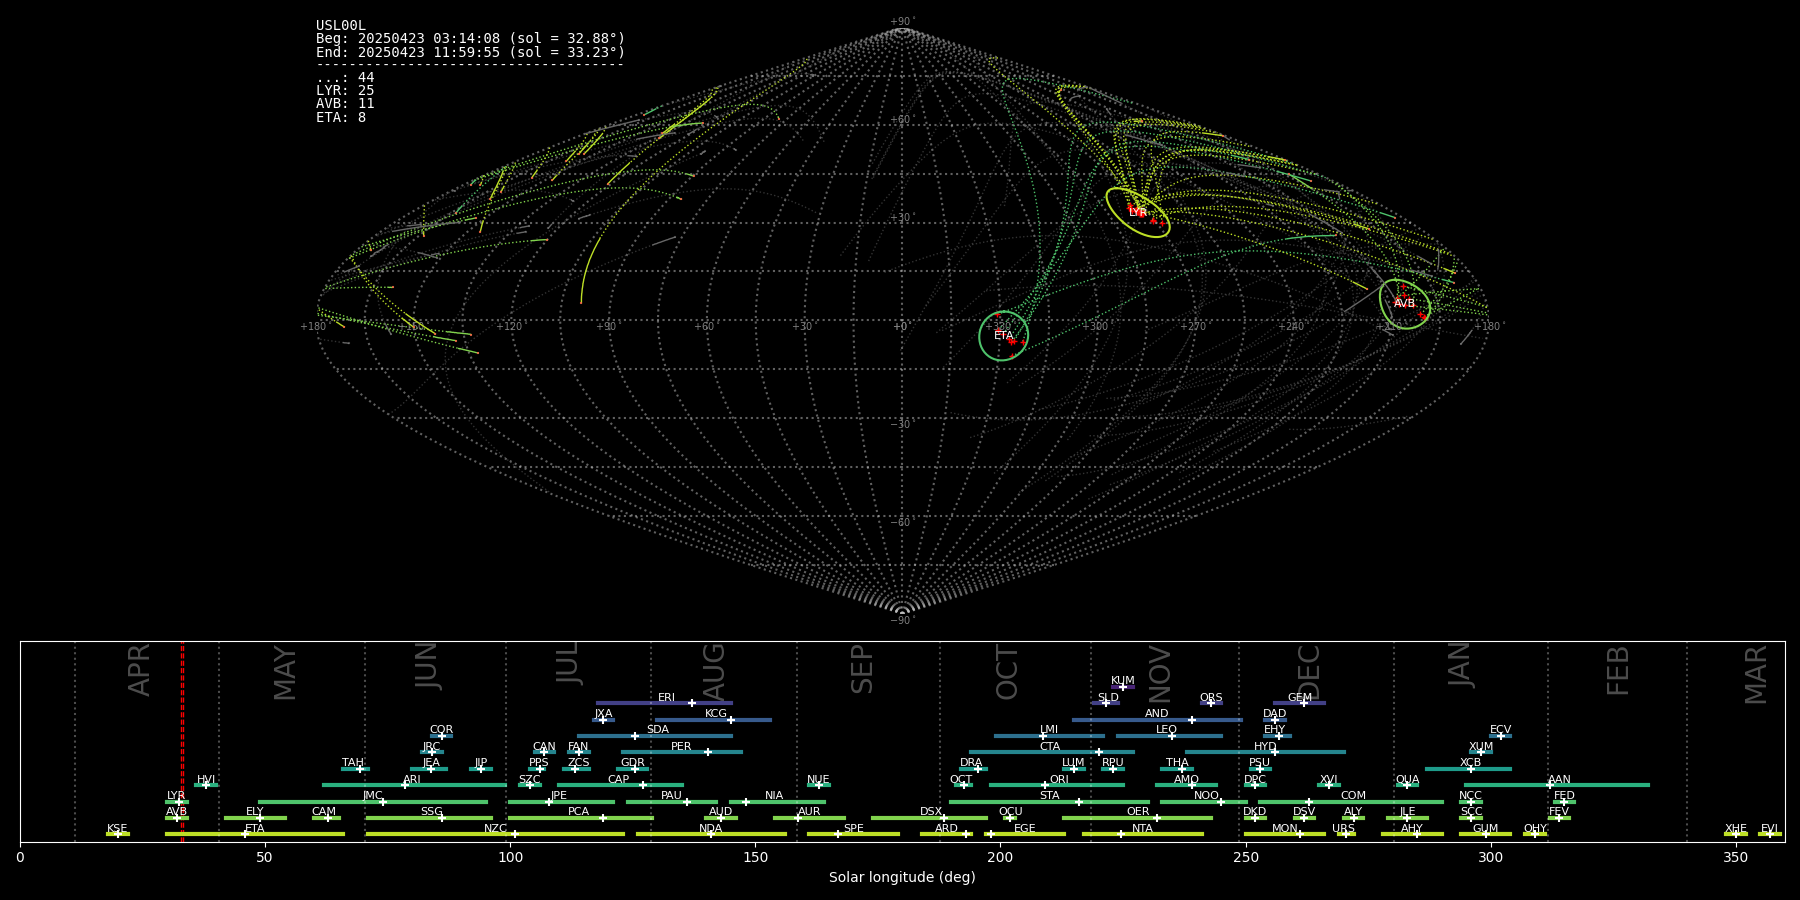Viewport: 1800px width, 900px height.
Task: Click the PER shower bar
Action: 682,752
